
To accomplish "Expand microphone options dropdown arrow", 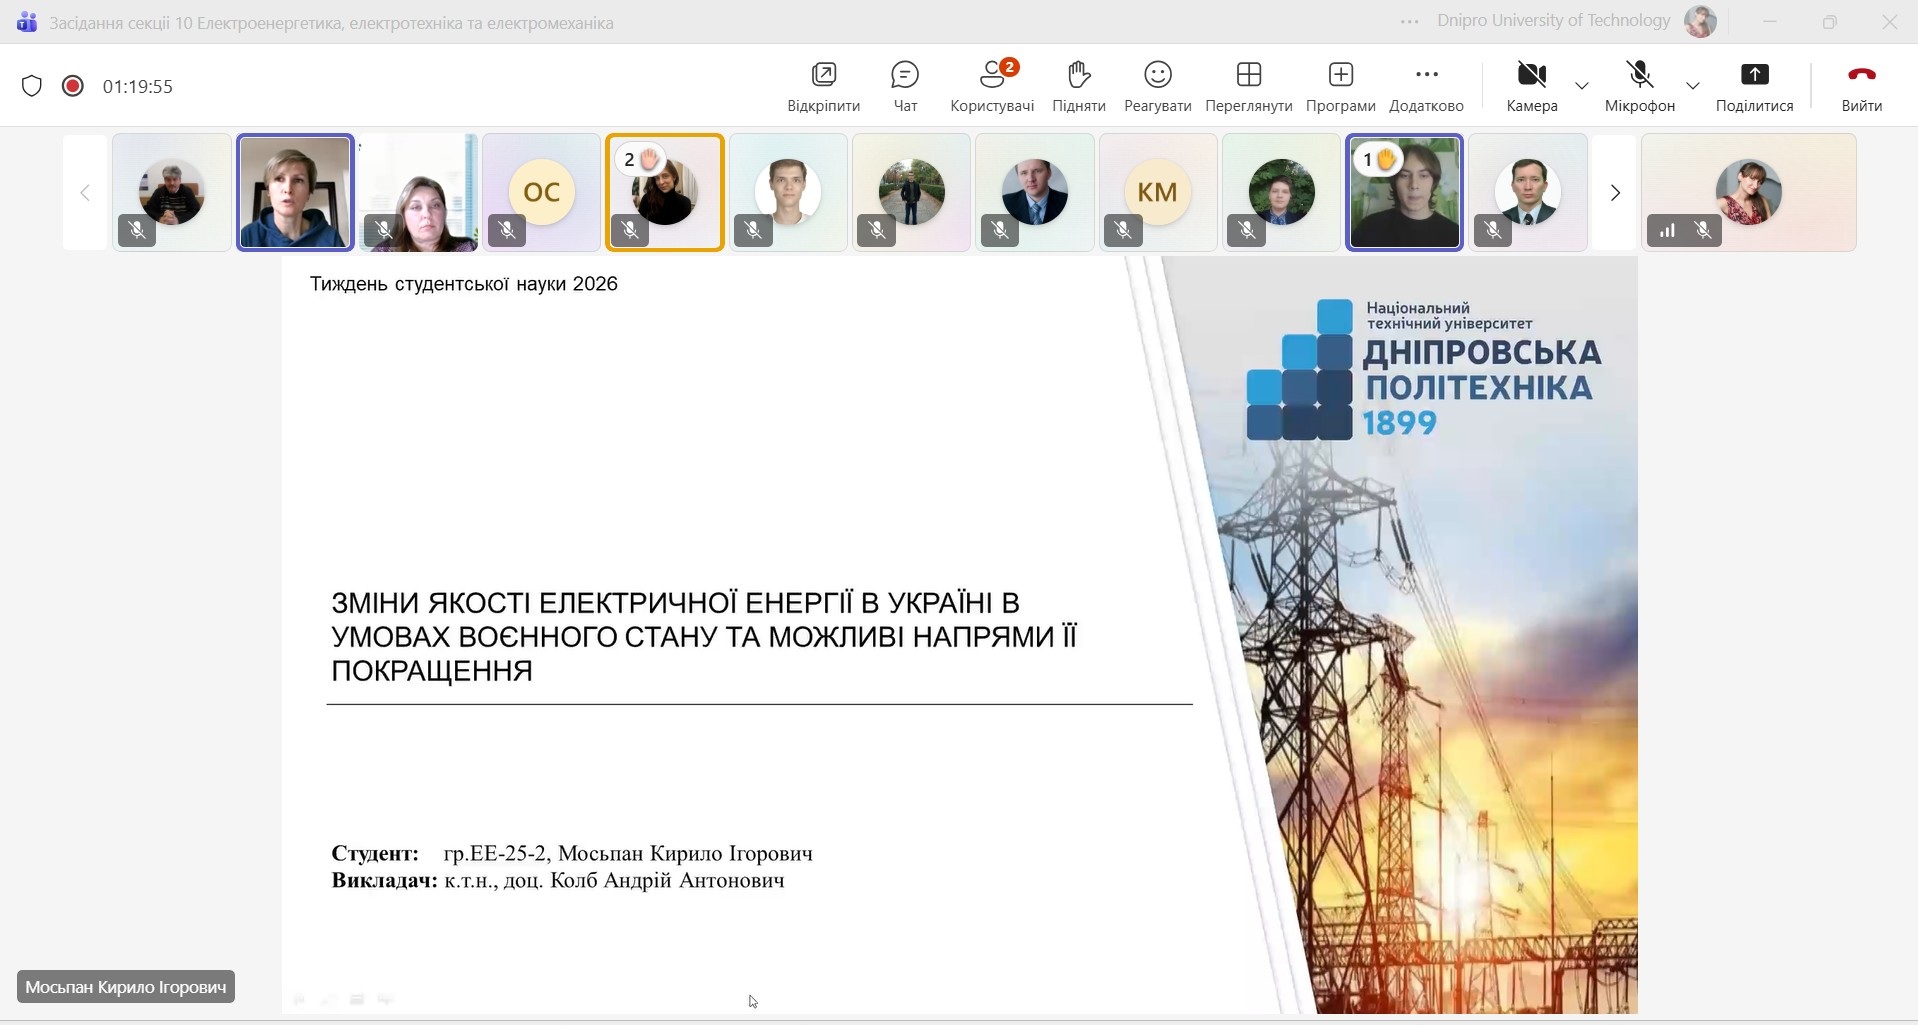I will (x=1692, y=86).
